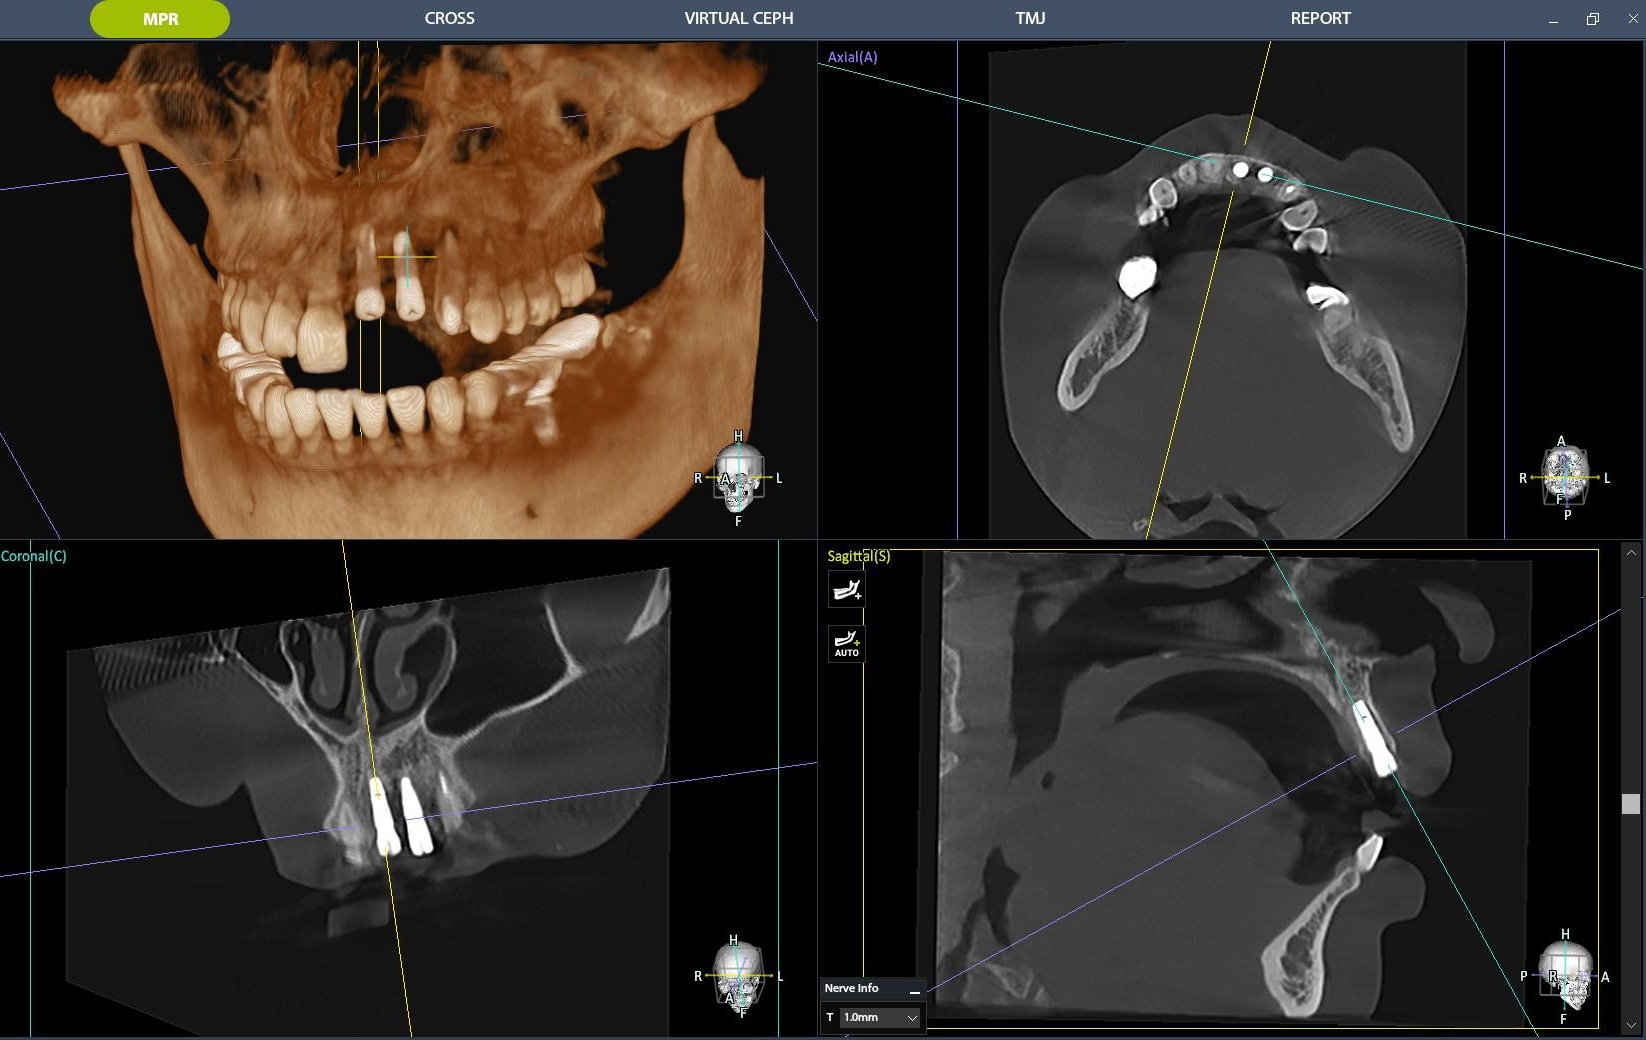This screenshot has height=1040, width=1646.
Task: Click the Axial view orientation skull icon
Action: [x=1565, y=478]
